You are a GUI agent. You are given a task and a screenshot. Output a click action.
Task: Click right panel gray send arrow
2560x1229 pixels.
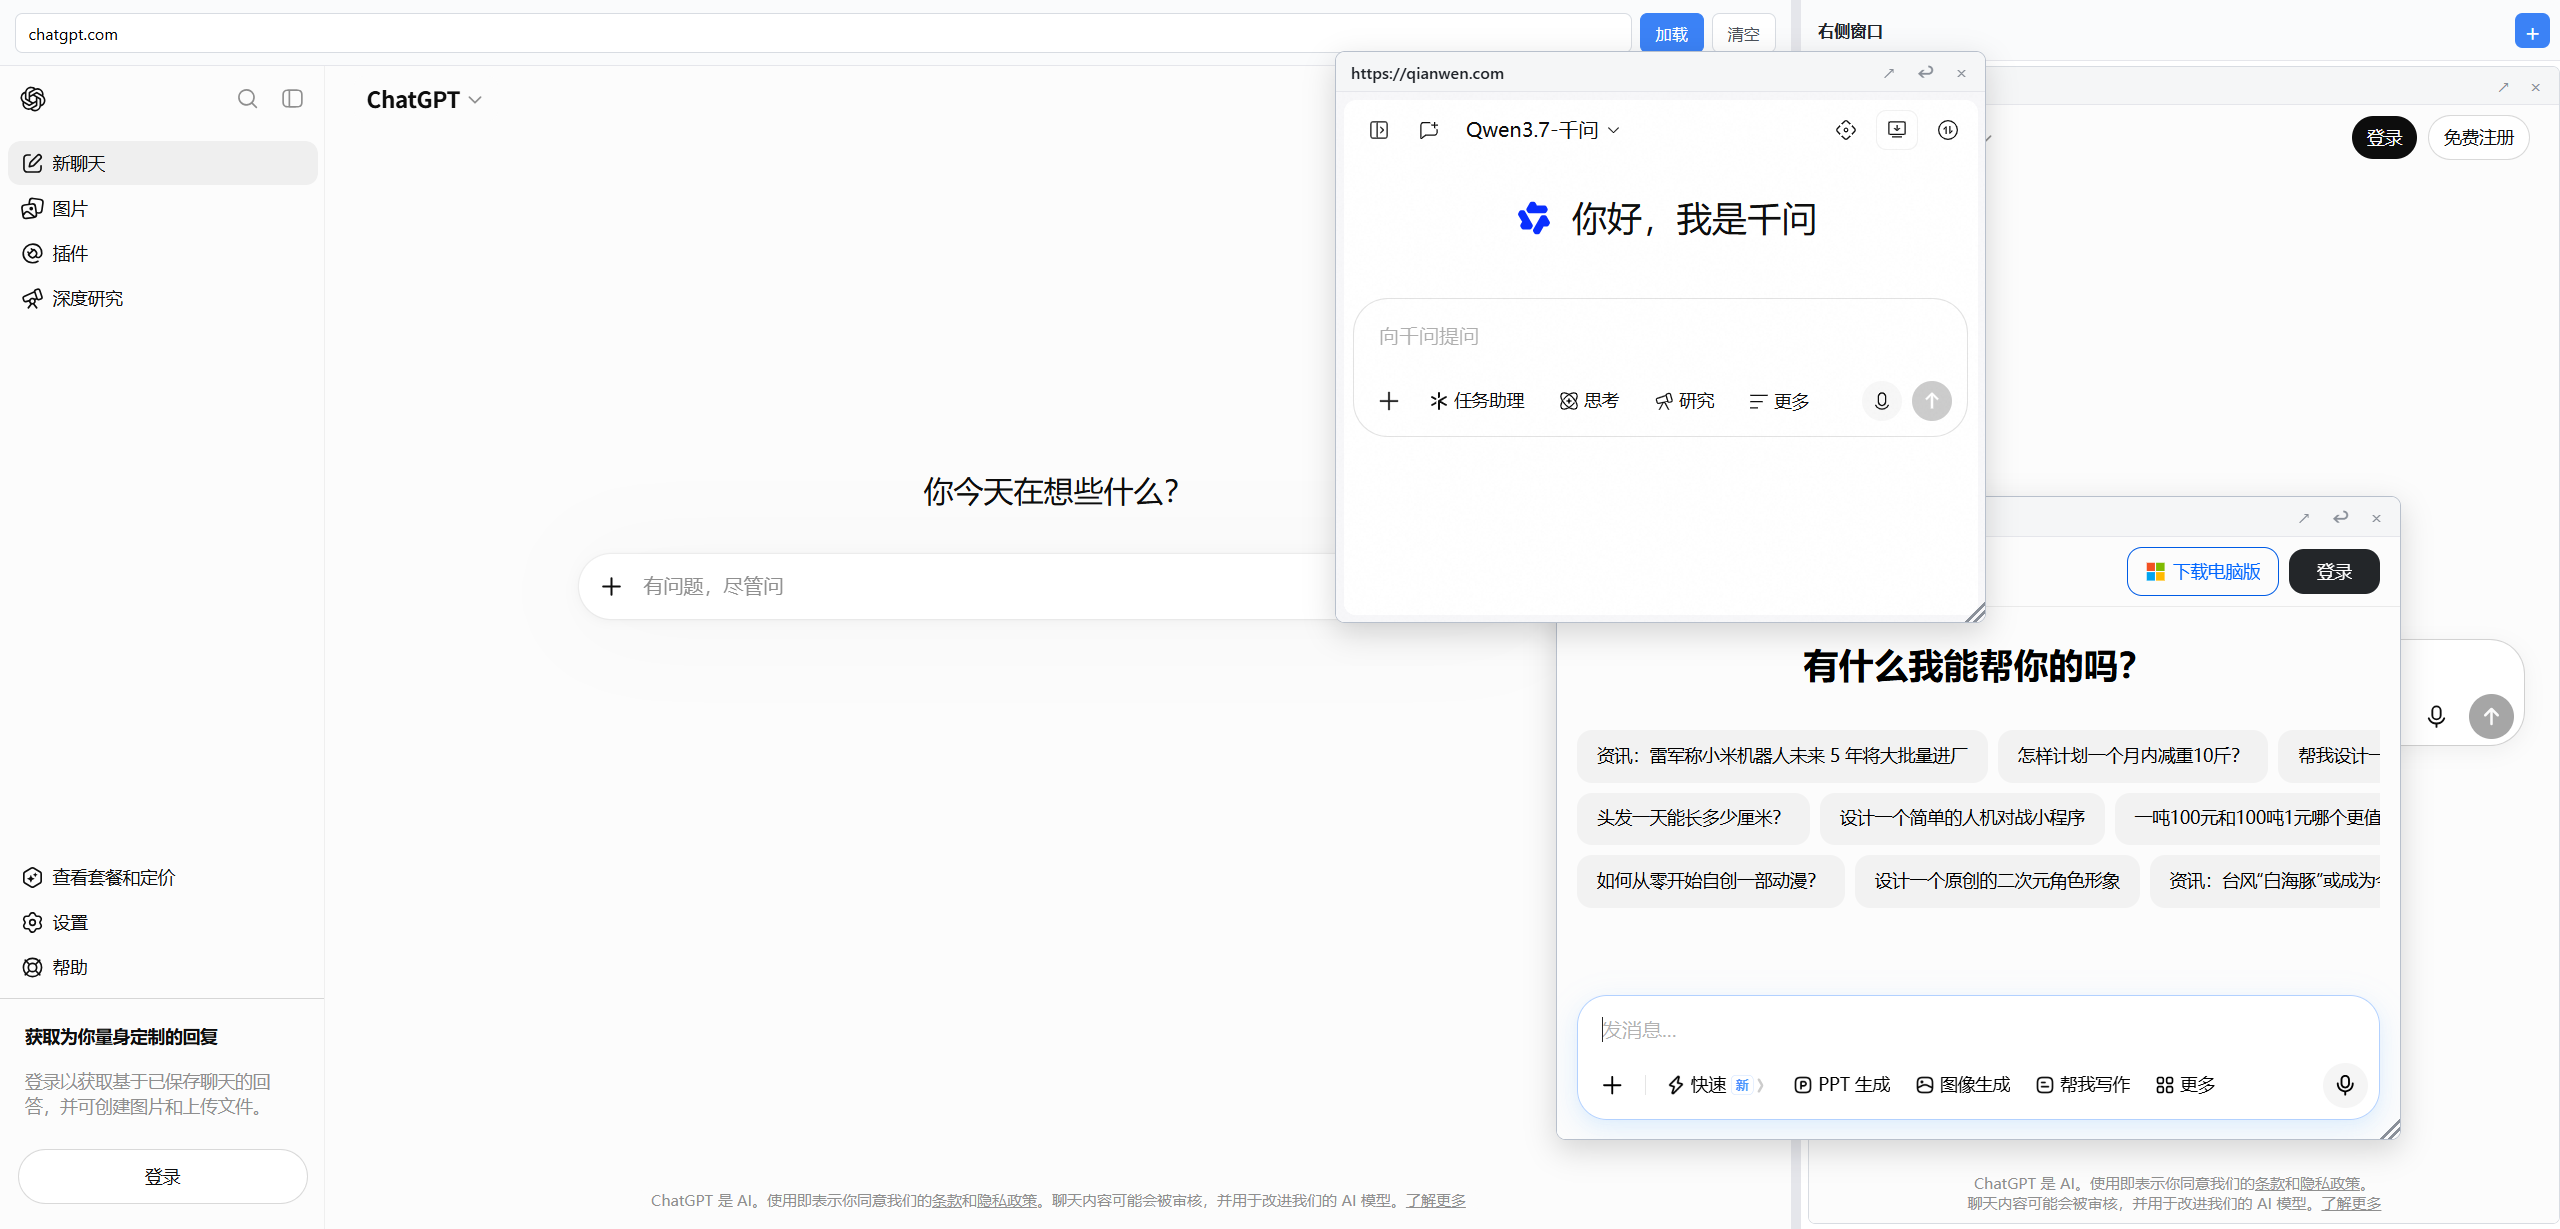click(x=2491, y=716)
